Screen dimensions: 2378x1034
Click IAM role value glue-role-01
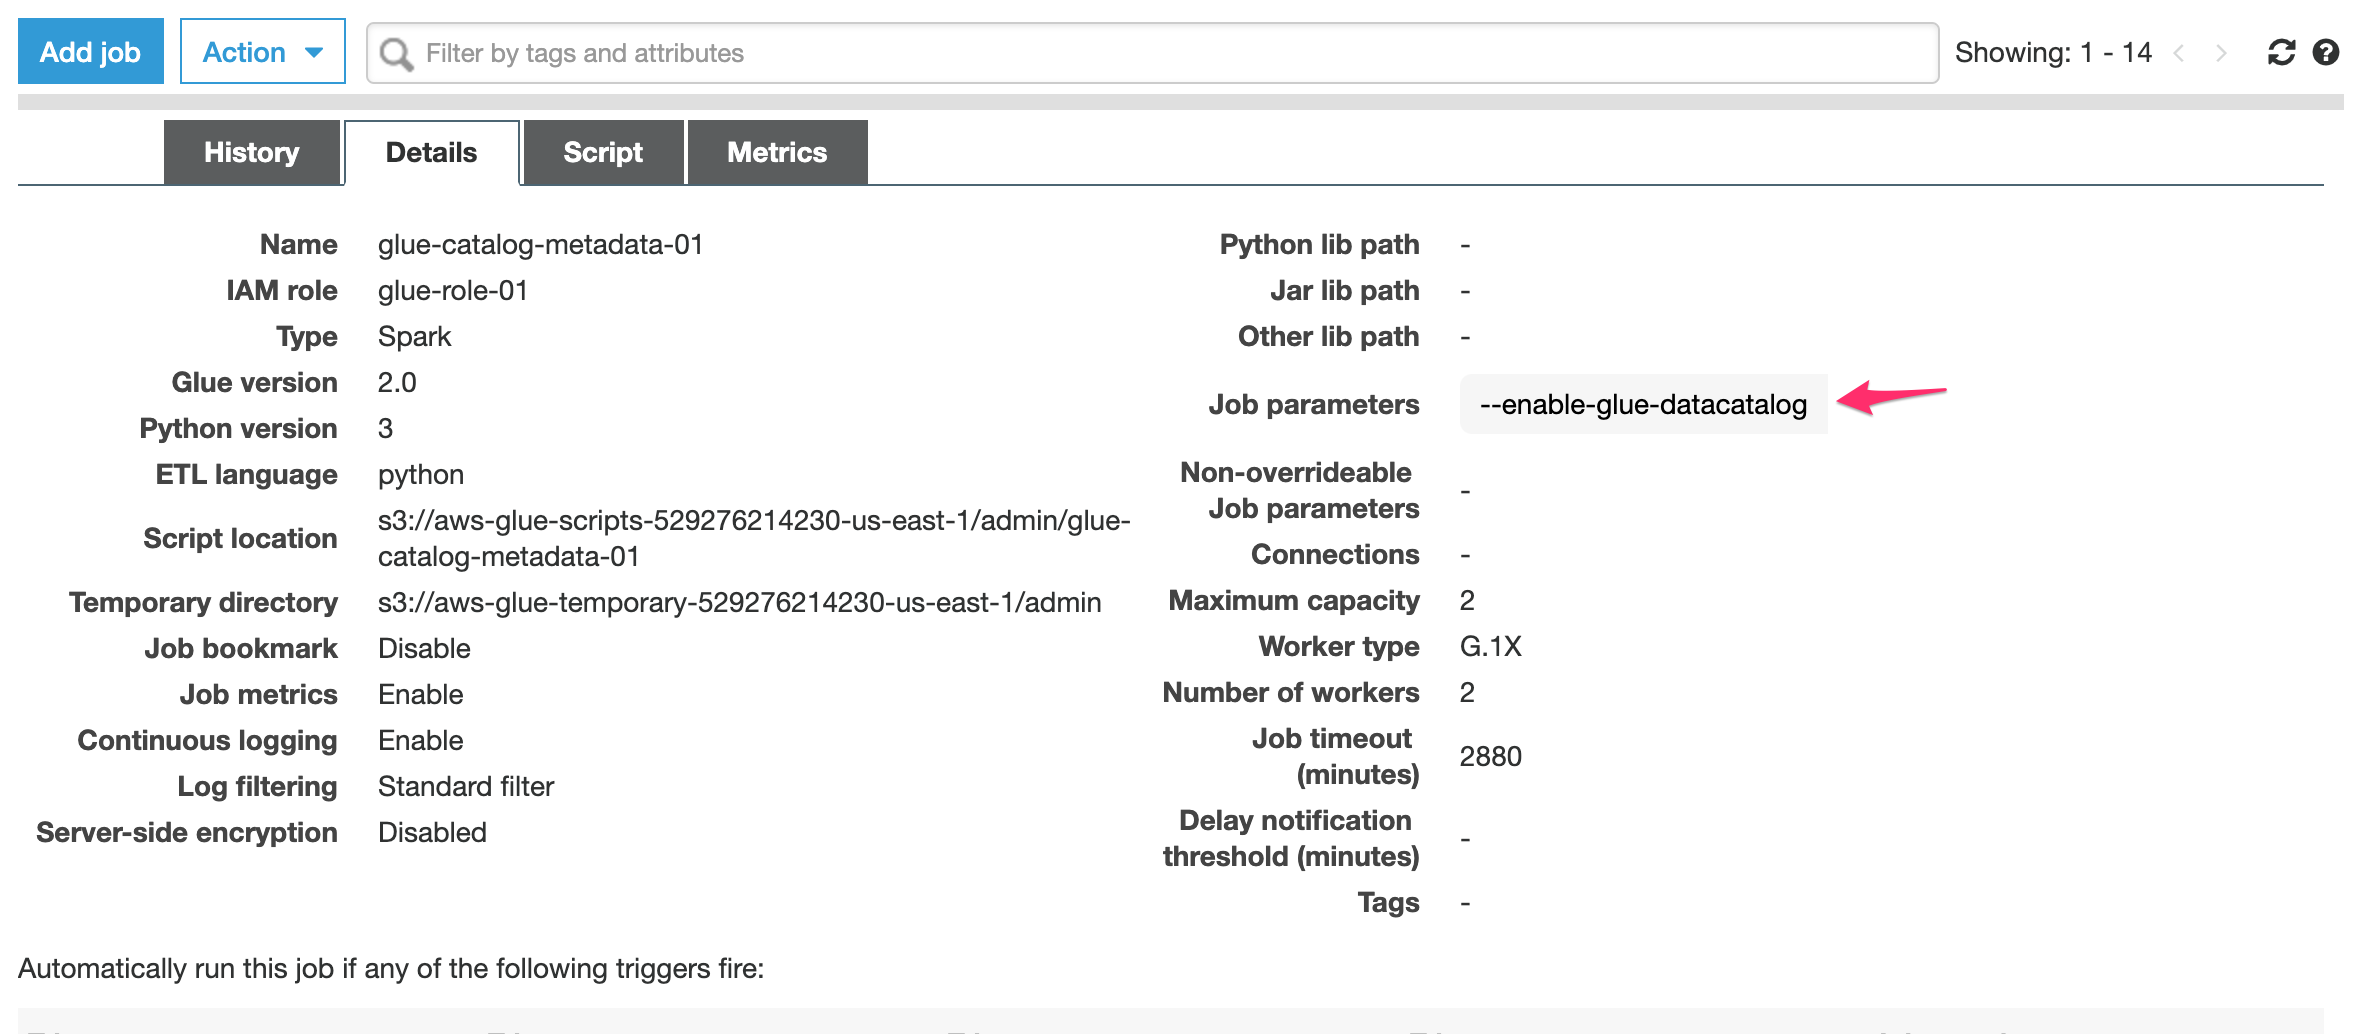point(452,290)
